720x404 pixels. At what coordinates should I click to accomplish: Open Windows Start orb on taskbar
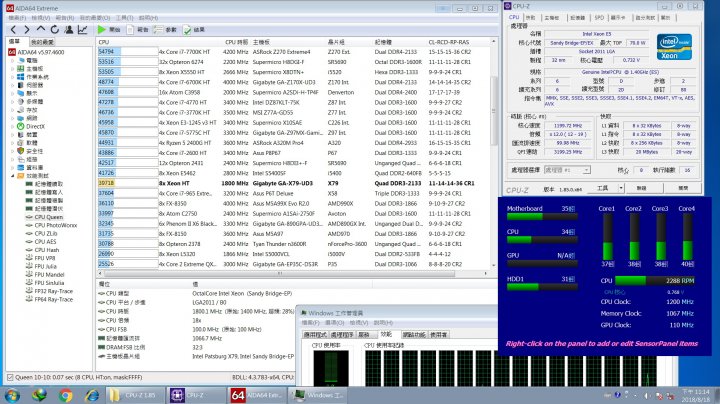(11, 395)
